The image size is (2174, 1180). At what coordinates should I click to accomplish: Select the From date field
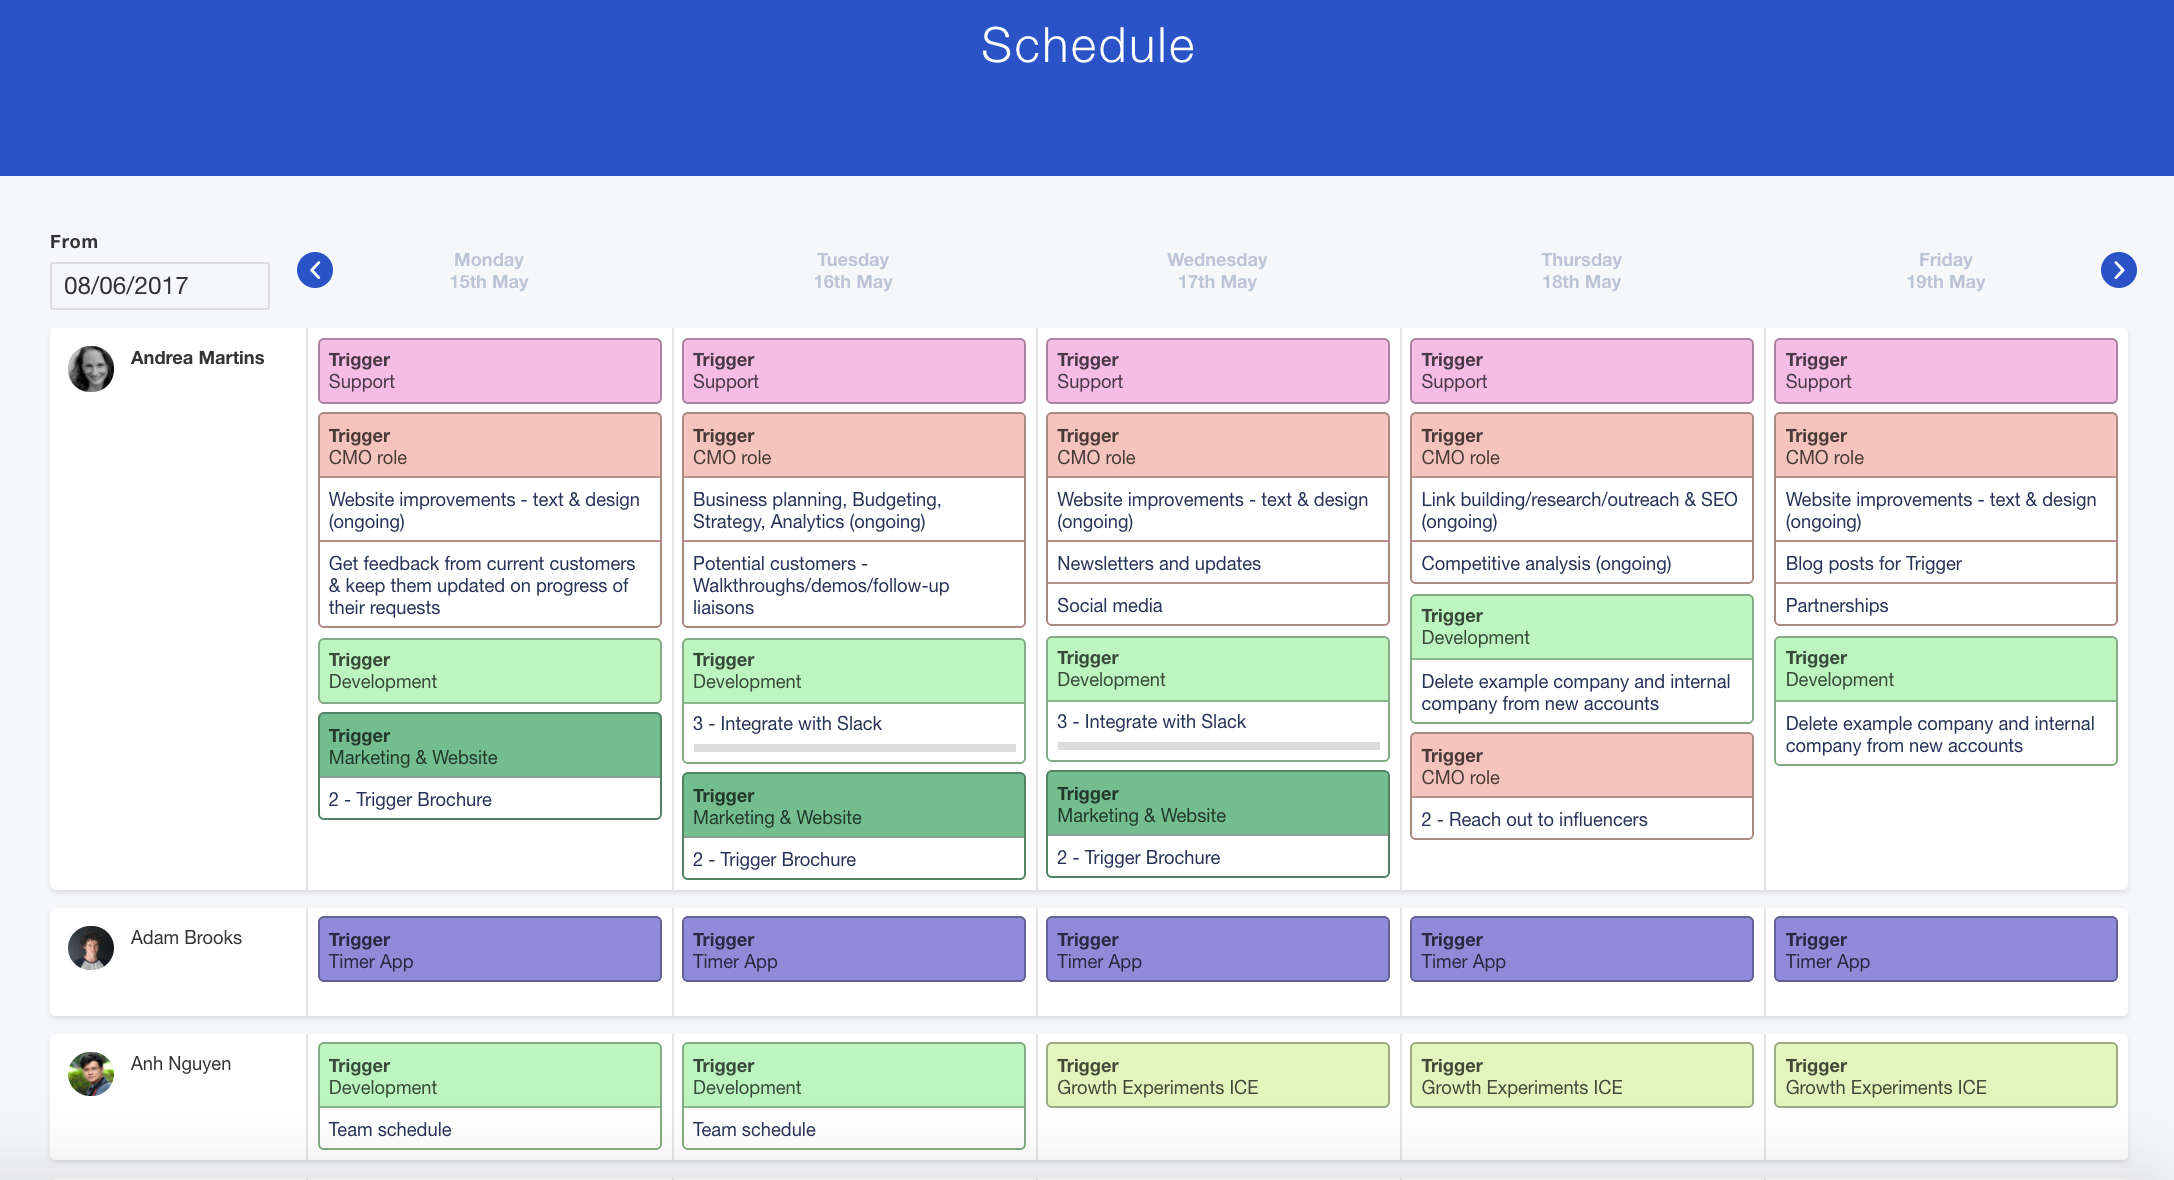coord(159,285)
